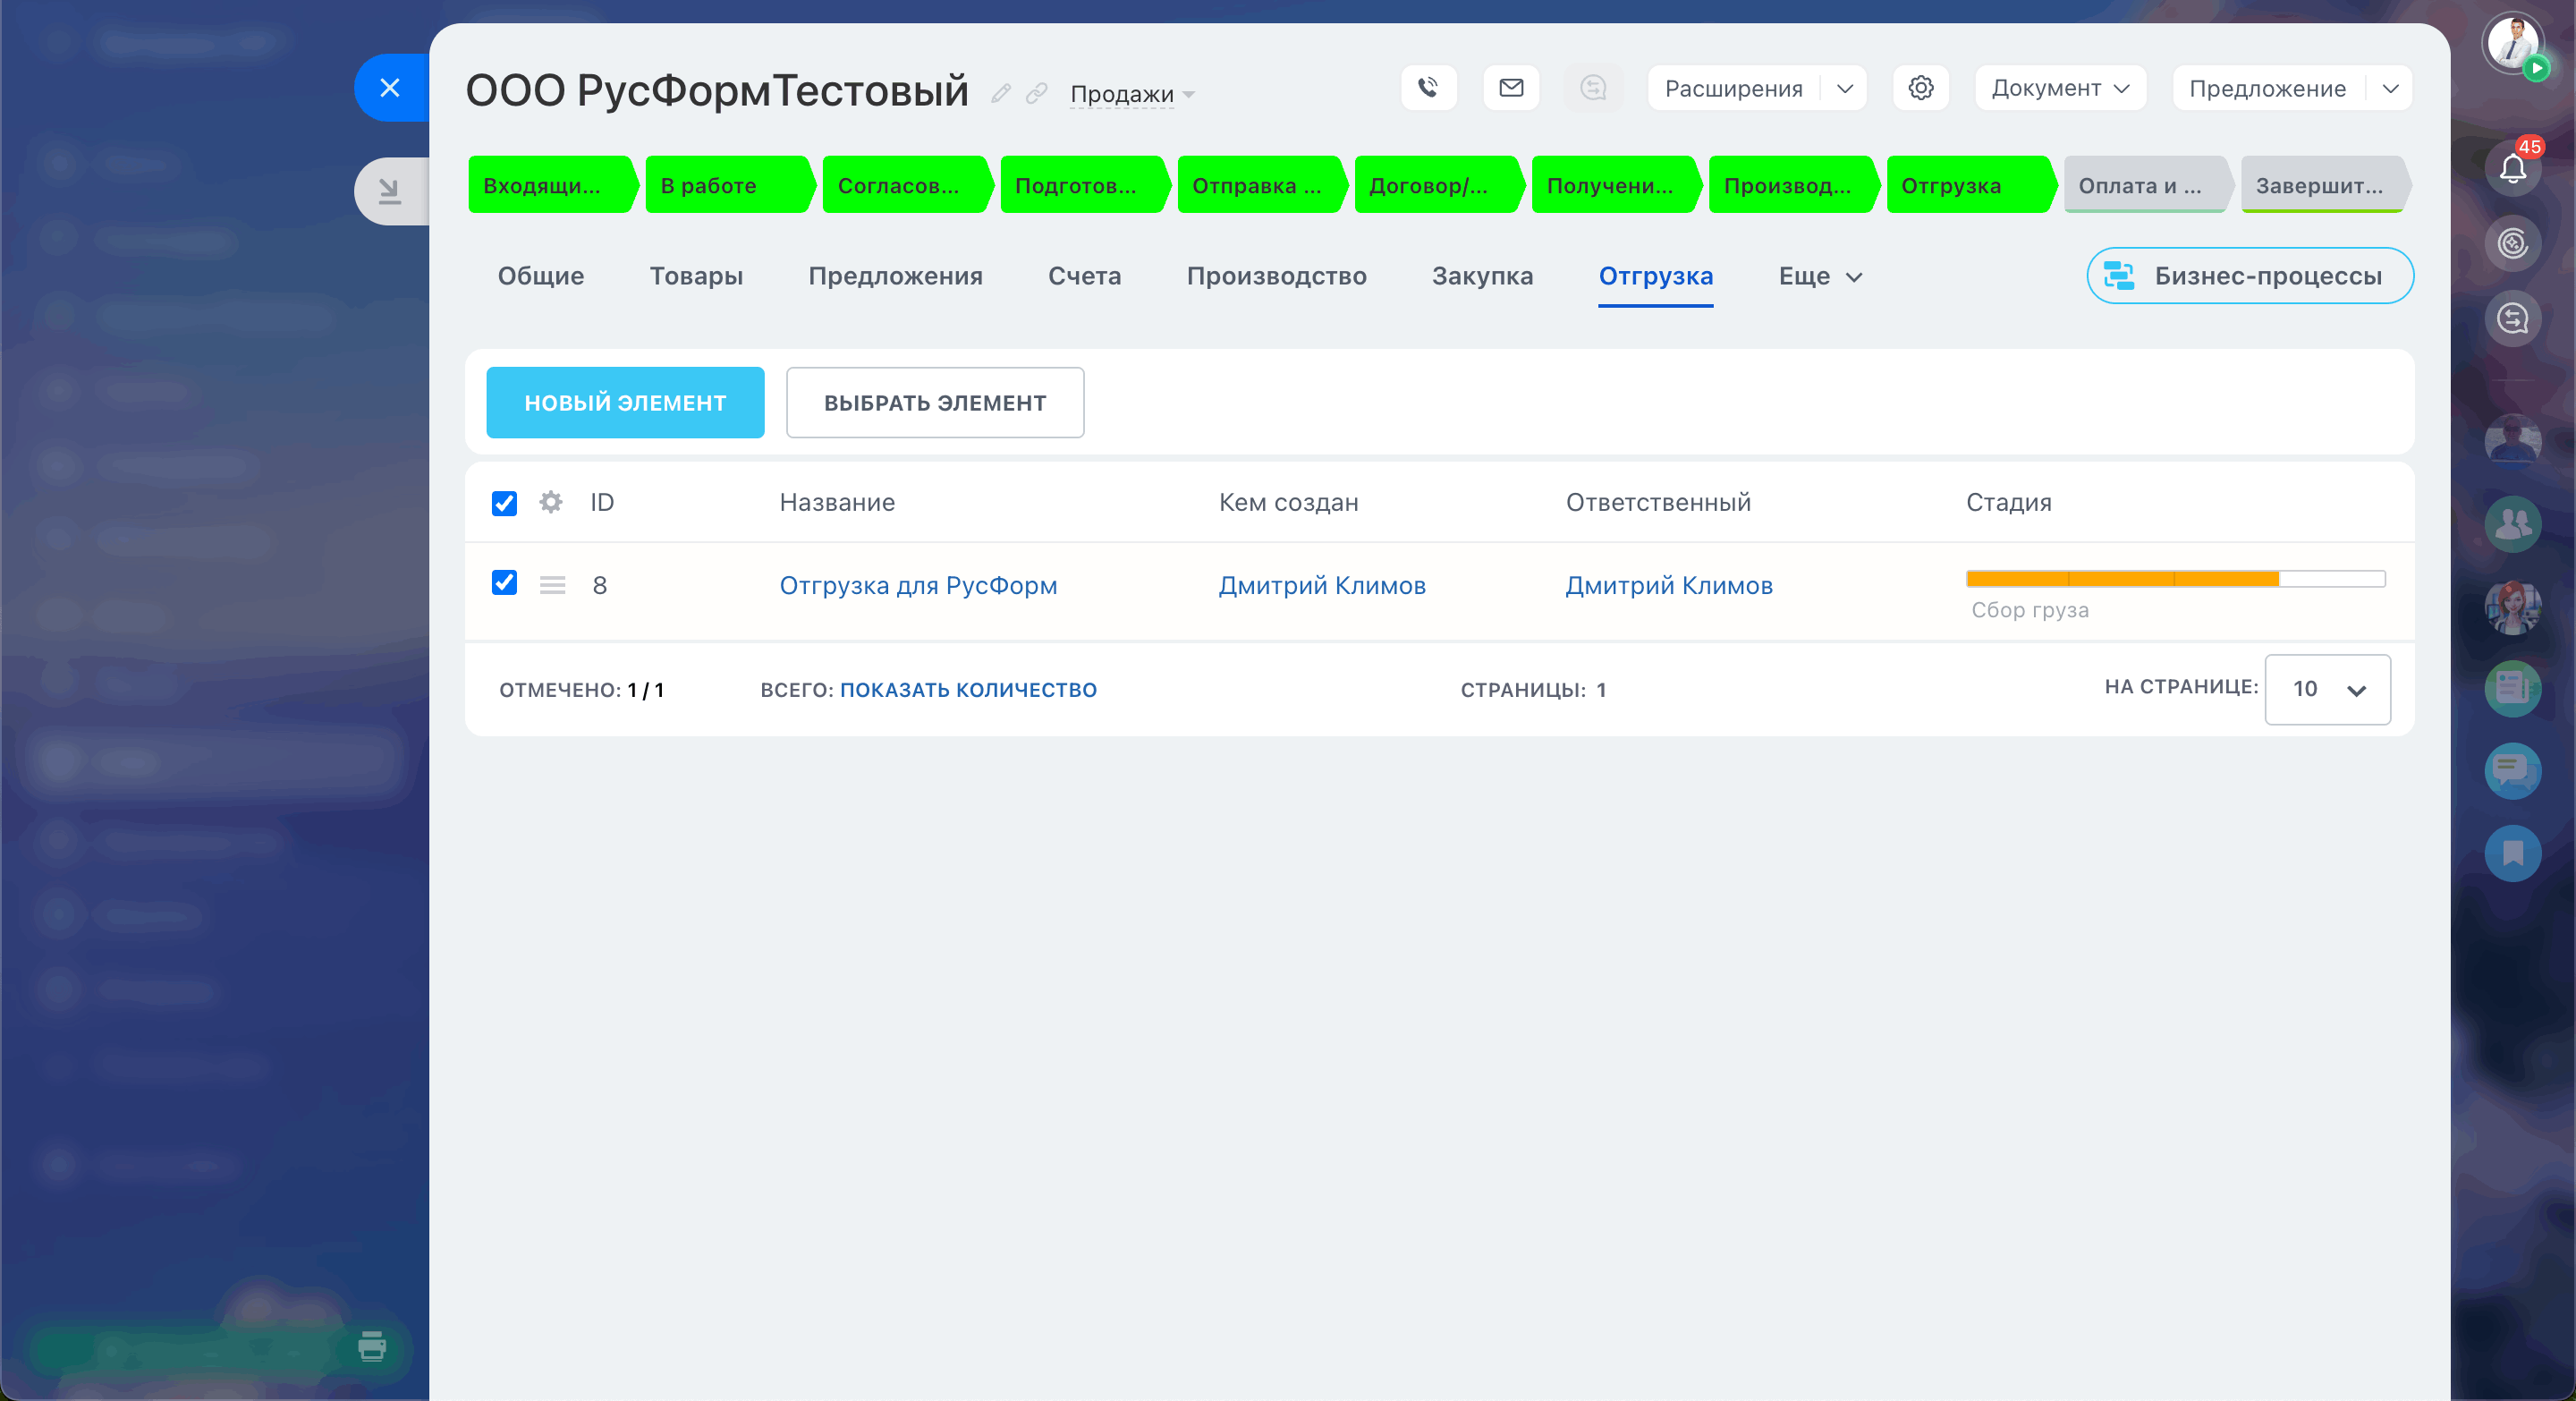Click the НОВЫЙ ЭЛЕМЕНТ button
This screenshot has height=1401, width=2576.
[625, 402]
